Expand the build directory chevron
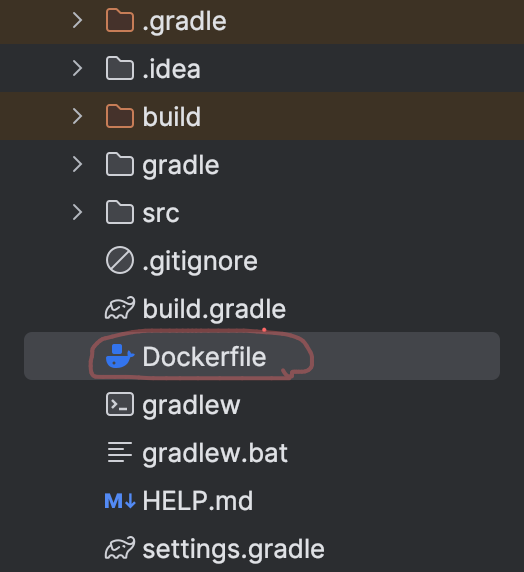Image resolution: width=524 pixels, height=572 pixels. 77,116
